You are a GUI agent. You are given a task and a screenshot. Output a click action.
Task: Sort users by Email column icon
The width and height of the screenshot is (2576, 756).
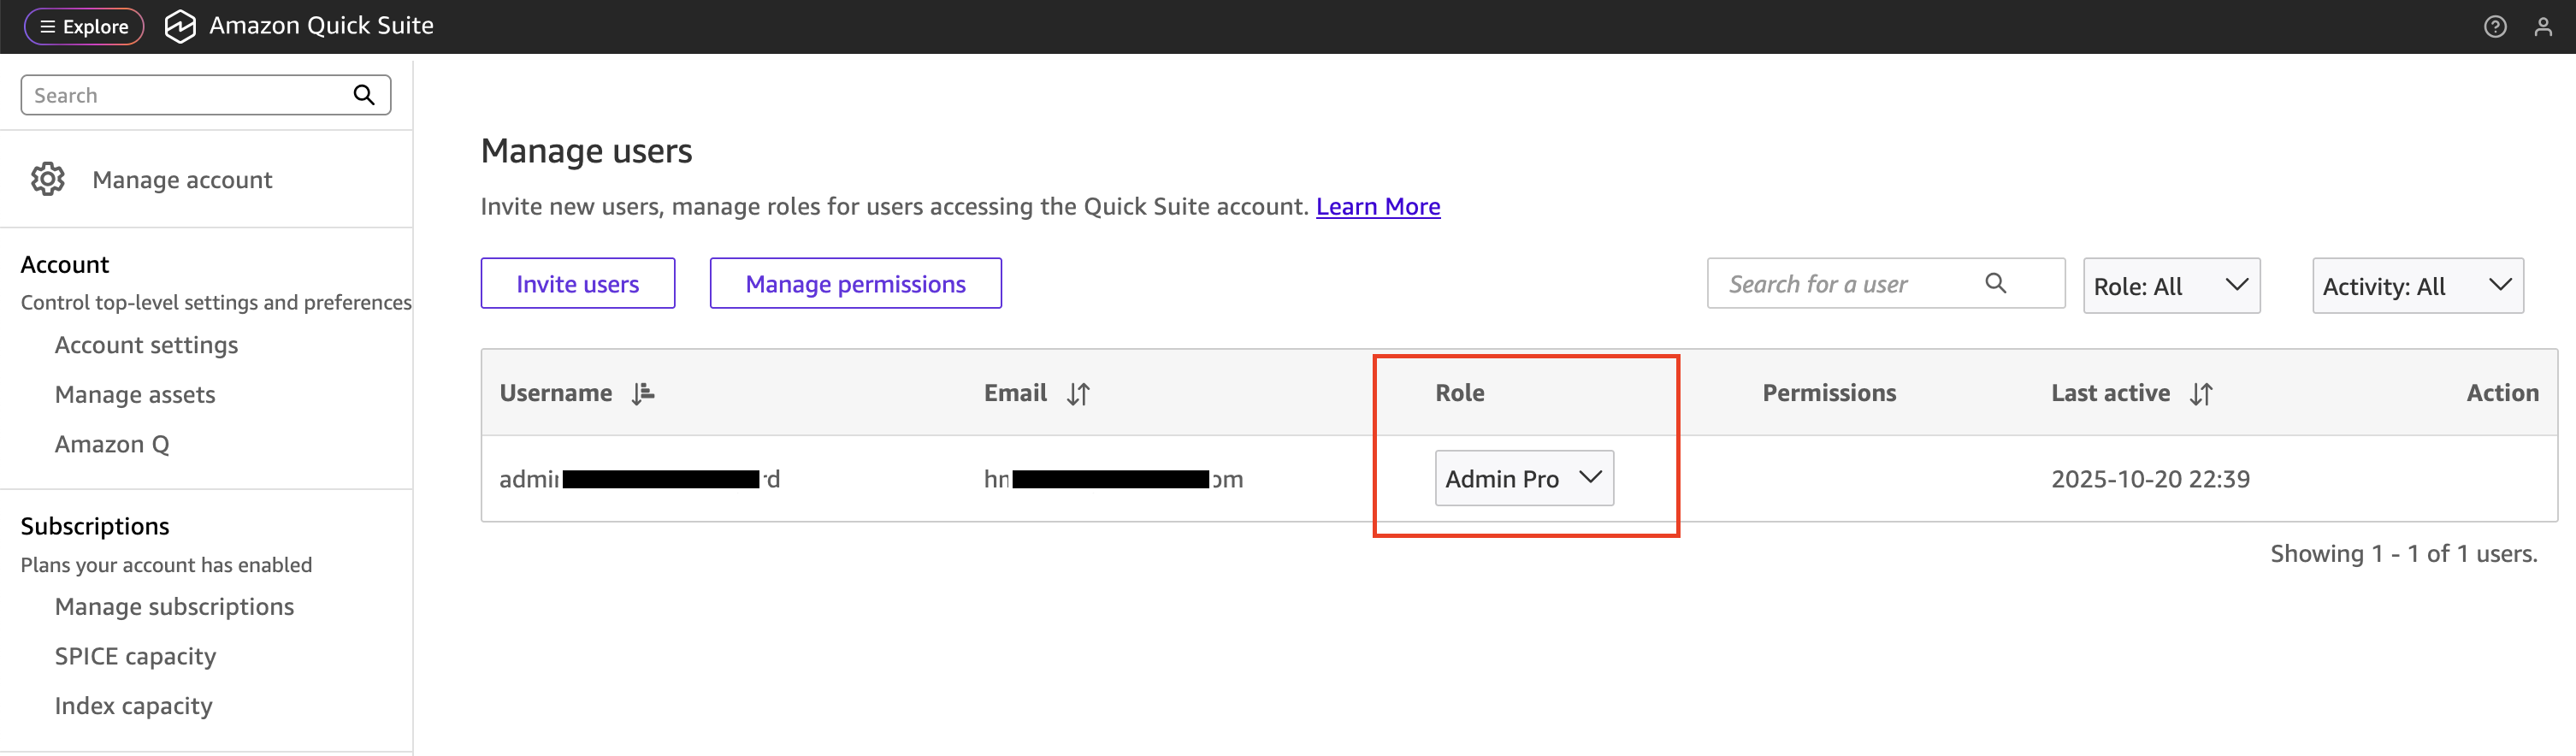(x=1077, y=394)
